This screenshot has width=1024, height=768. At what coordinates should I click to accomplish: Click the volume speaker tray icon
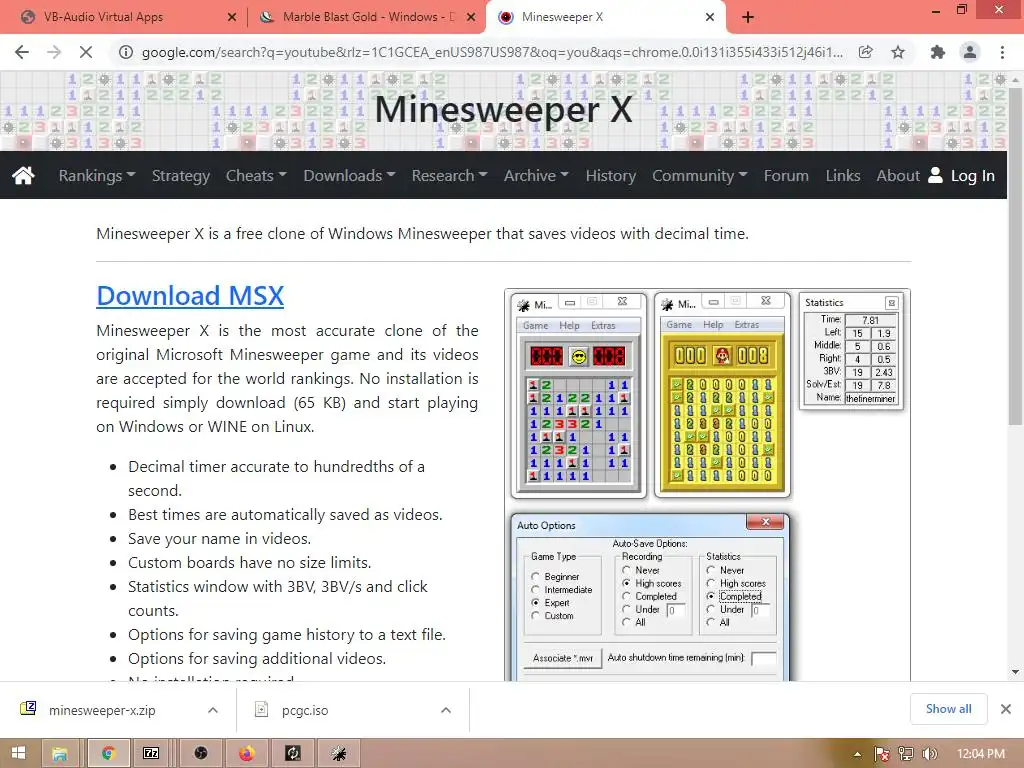click(929, 754)
